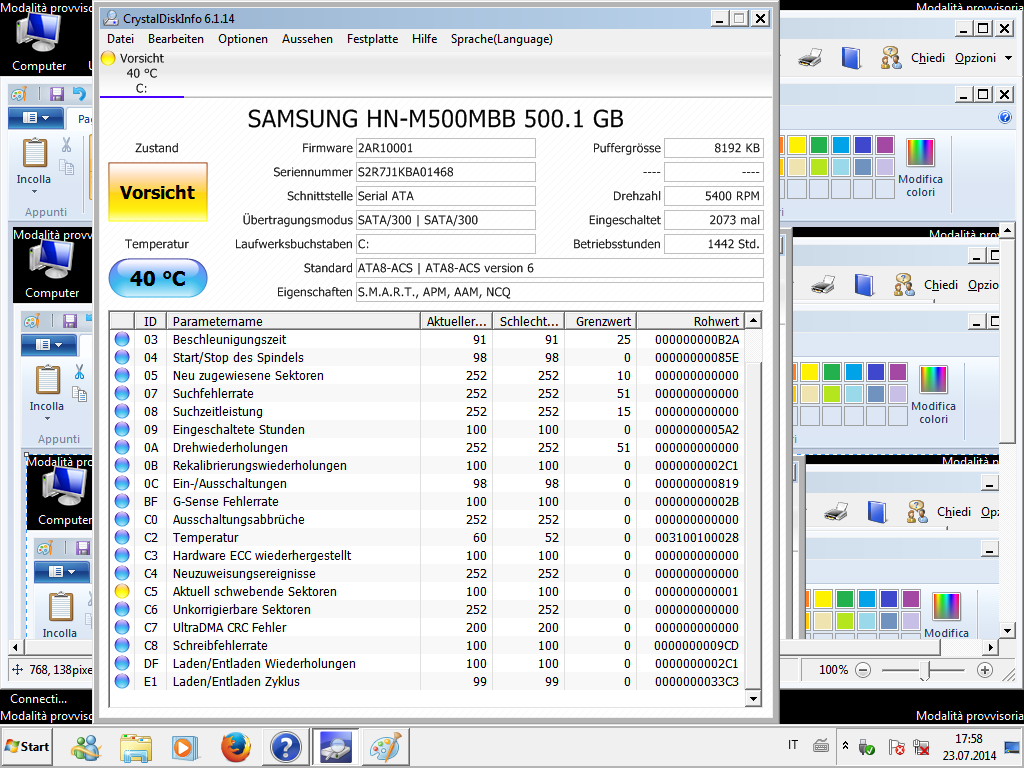Open Windows Explorer folder icon in taskbar
1024x768 pixels.
tap(136, 747)
